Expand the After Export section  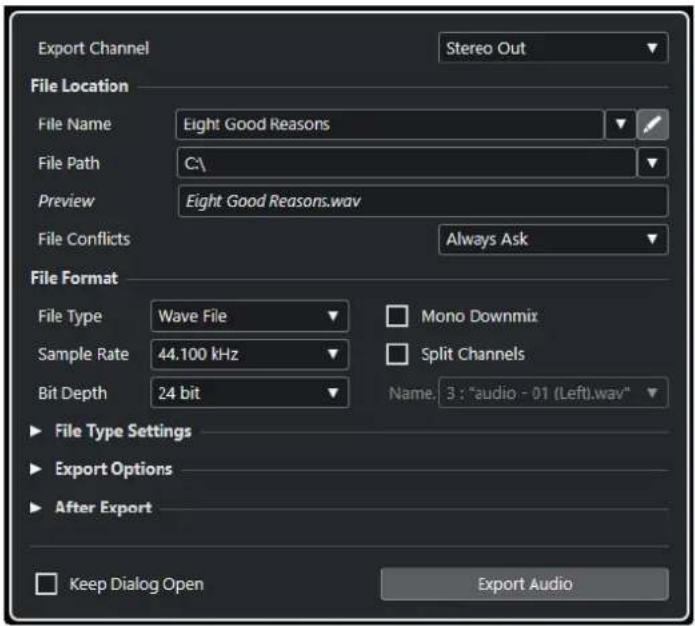pos(35,508)
